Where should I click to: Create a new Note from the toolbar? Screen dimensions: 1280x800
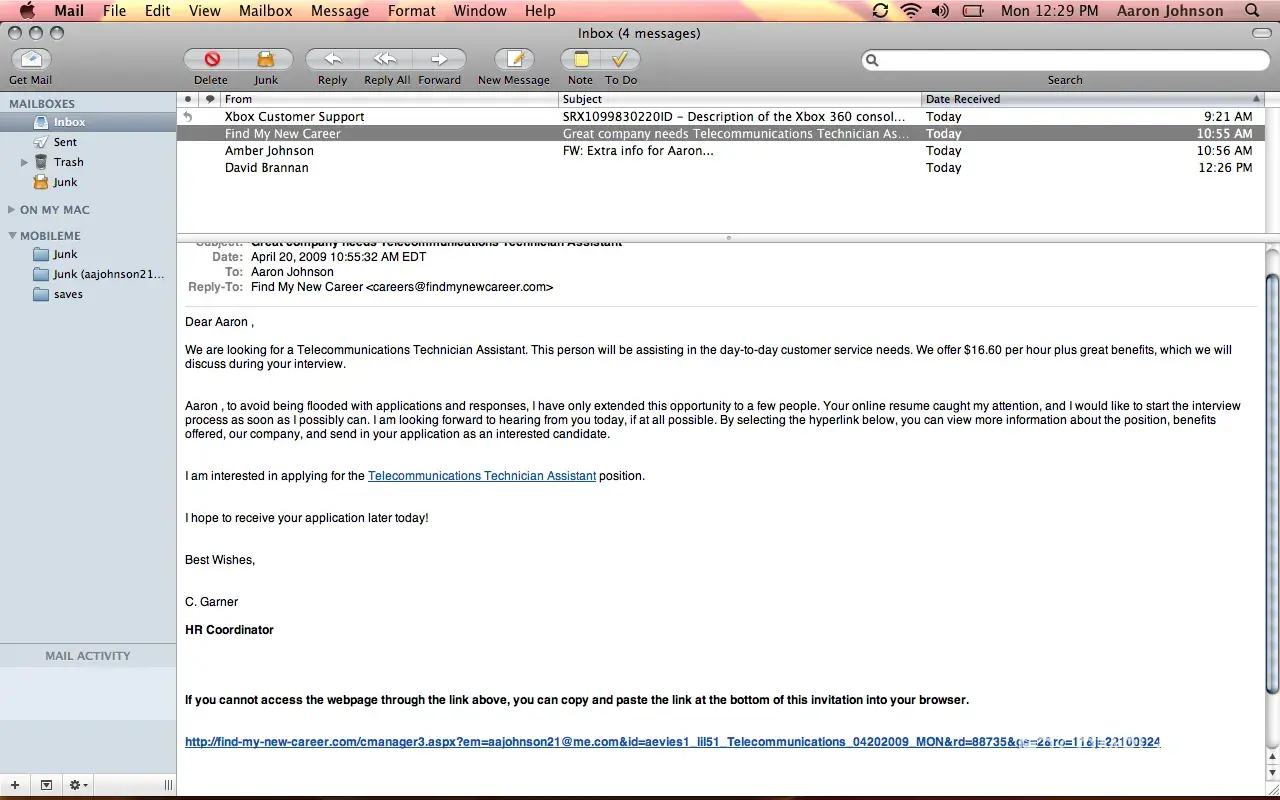[580, 59]
